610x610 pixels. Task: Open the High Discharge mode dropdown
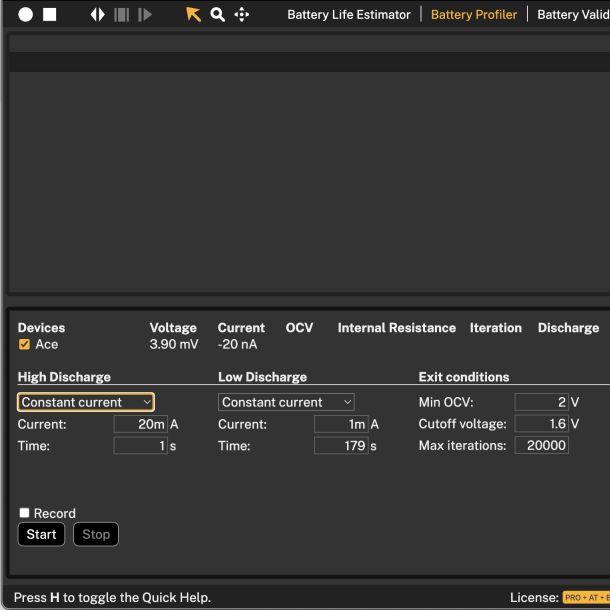86,402
